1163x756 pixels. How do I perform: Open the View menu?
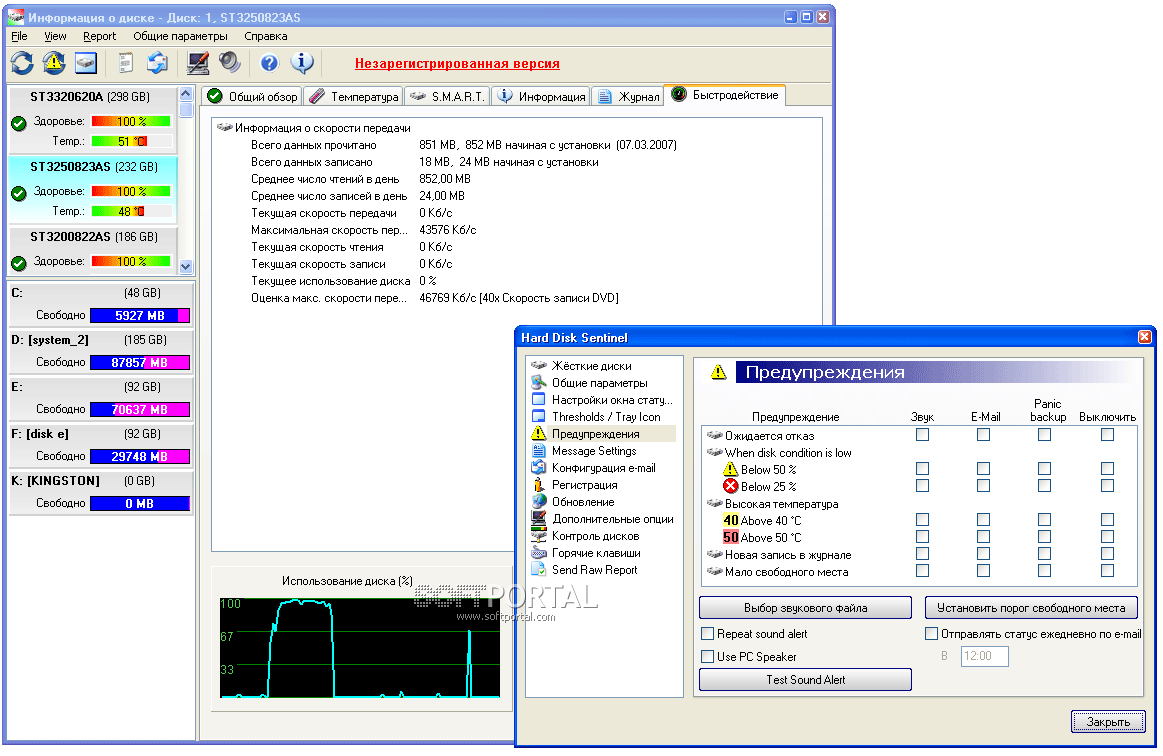(x=55, y=36)
